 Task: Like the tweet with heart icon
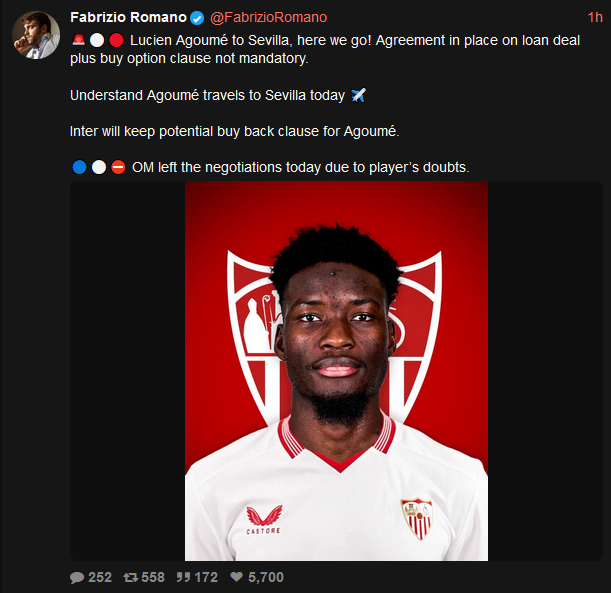[236, 577]
